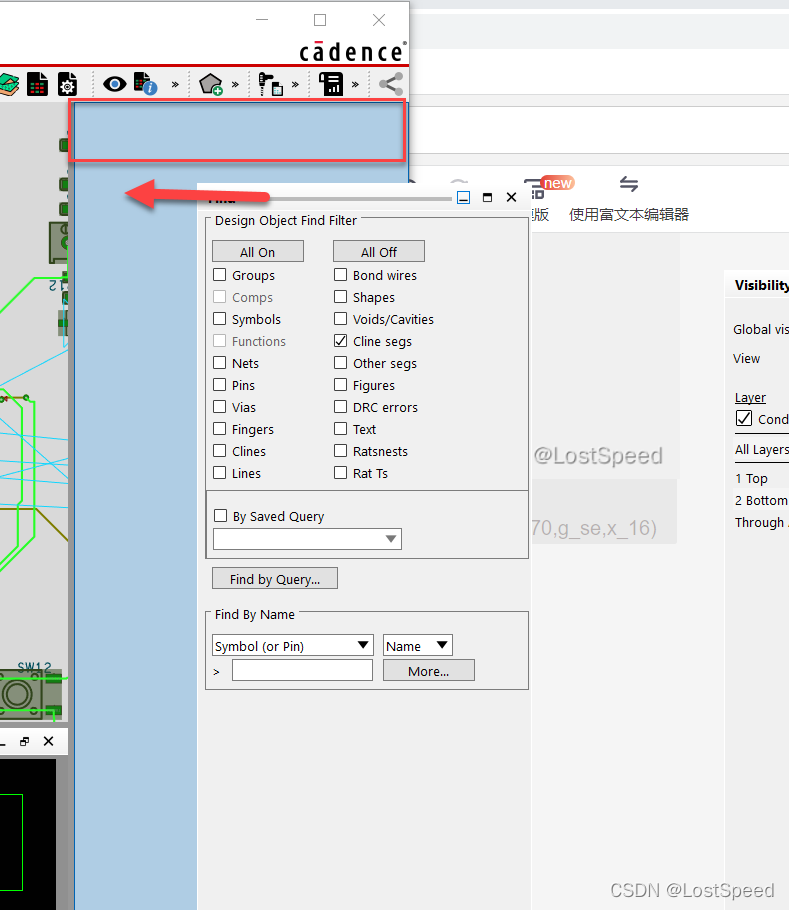Viewport: 789px width, 910px height.
Task: Open Find by Query dialog
Action: click(275, 579)
